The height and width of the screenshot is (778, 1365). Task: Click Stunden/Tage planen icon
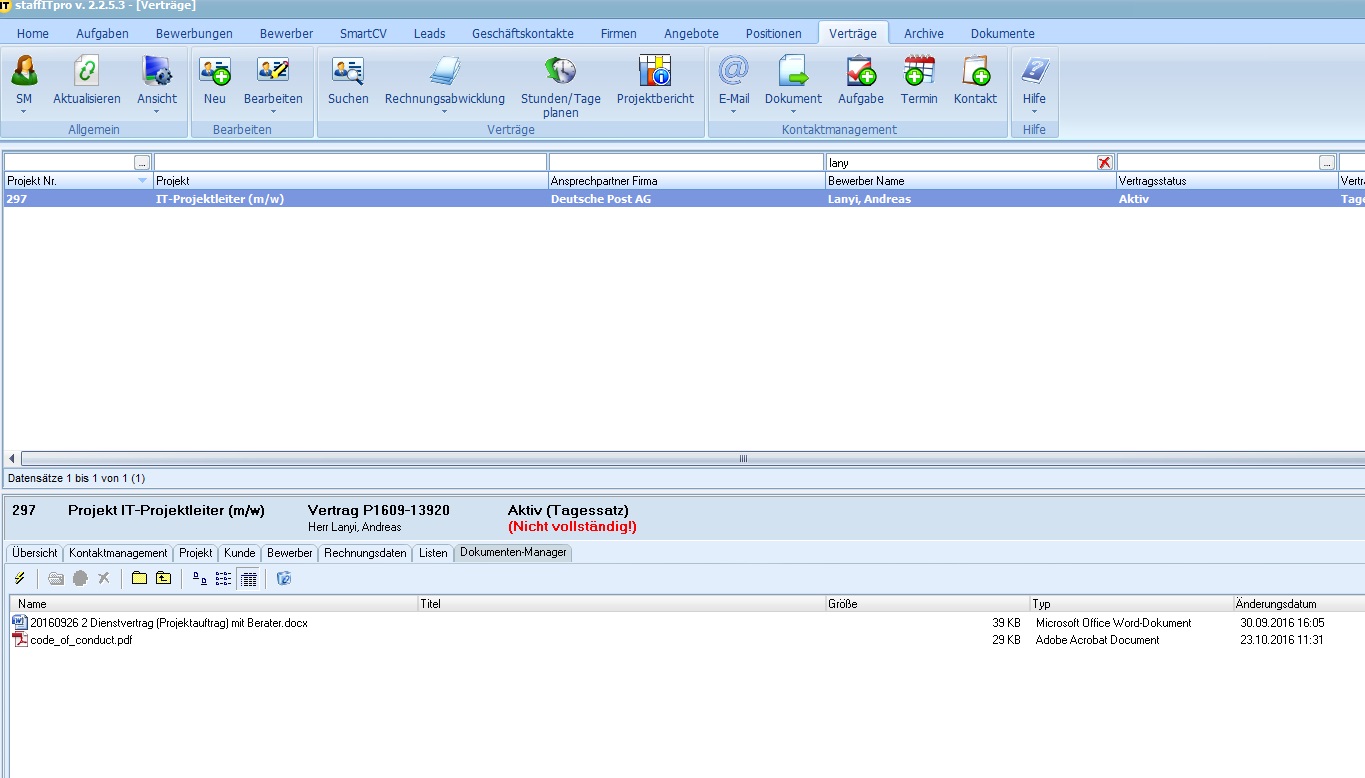560,70
